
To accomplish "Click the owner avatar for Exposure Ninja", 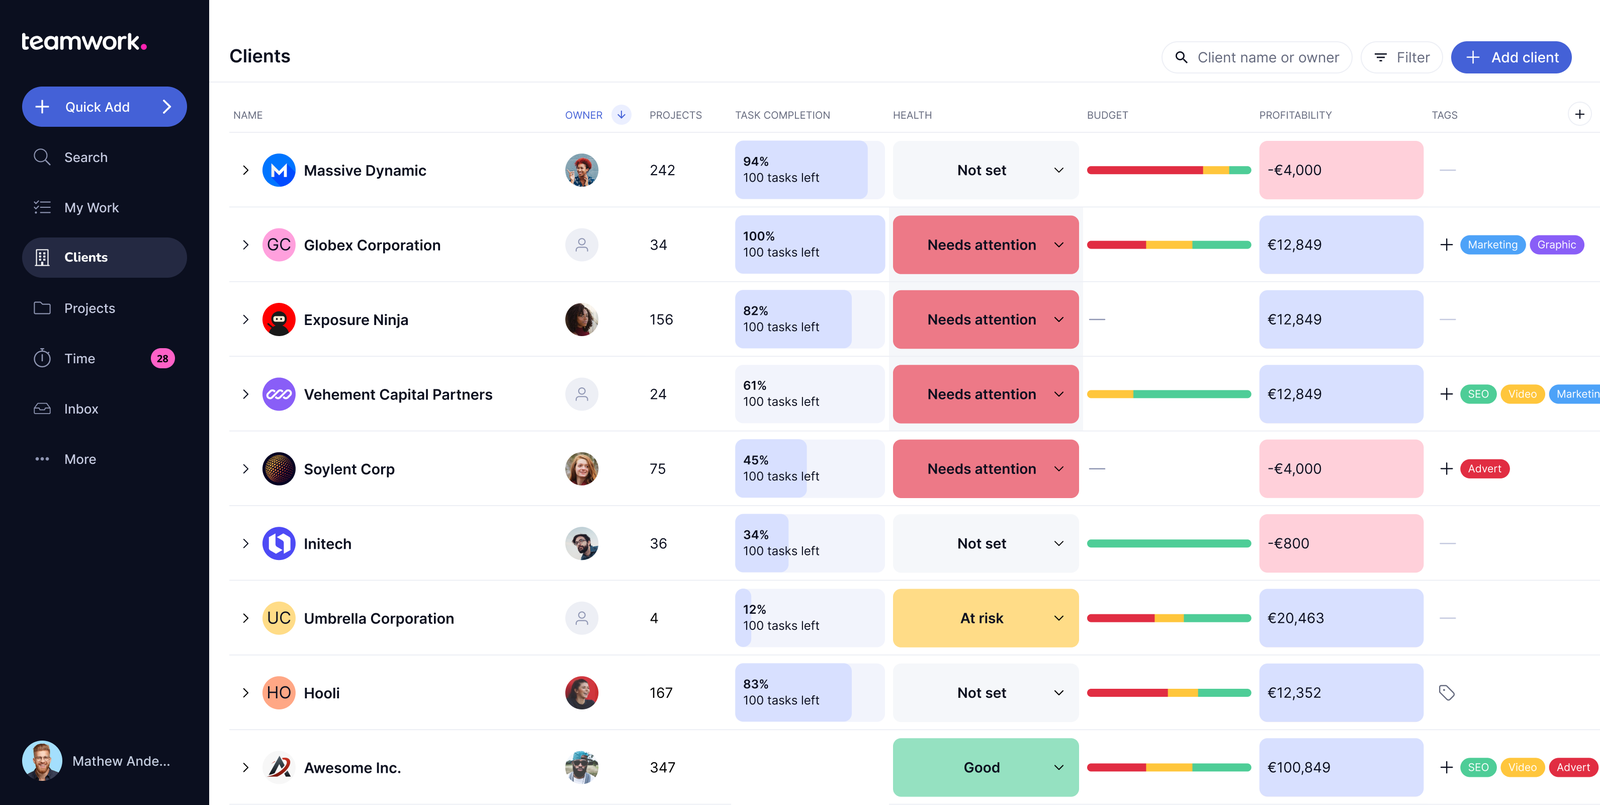I will pyautogui.click(x=582, y=320).
